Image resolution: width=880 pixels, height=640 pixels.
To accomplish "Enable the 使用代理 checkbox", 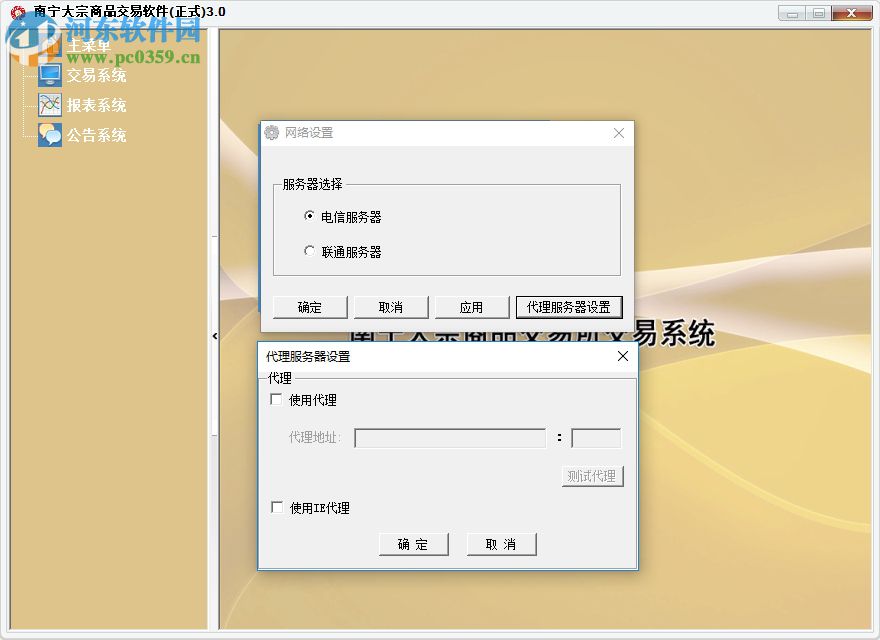I will click(275, 398).
